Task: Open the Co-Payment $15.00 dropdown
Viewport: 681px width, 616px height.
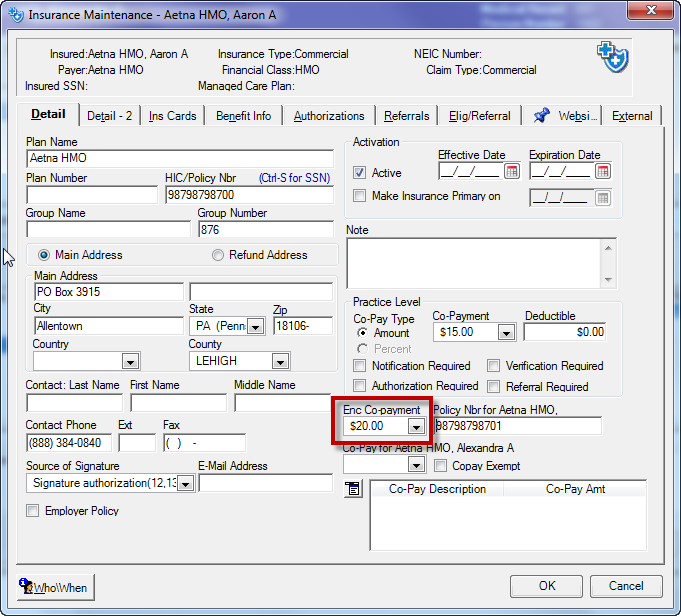Action: pyautogui.click(x=506, y=333)
